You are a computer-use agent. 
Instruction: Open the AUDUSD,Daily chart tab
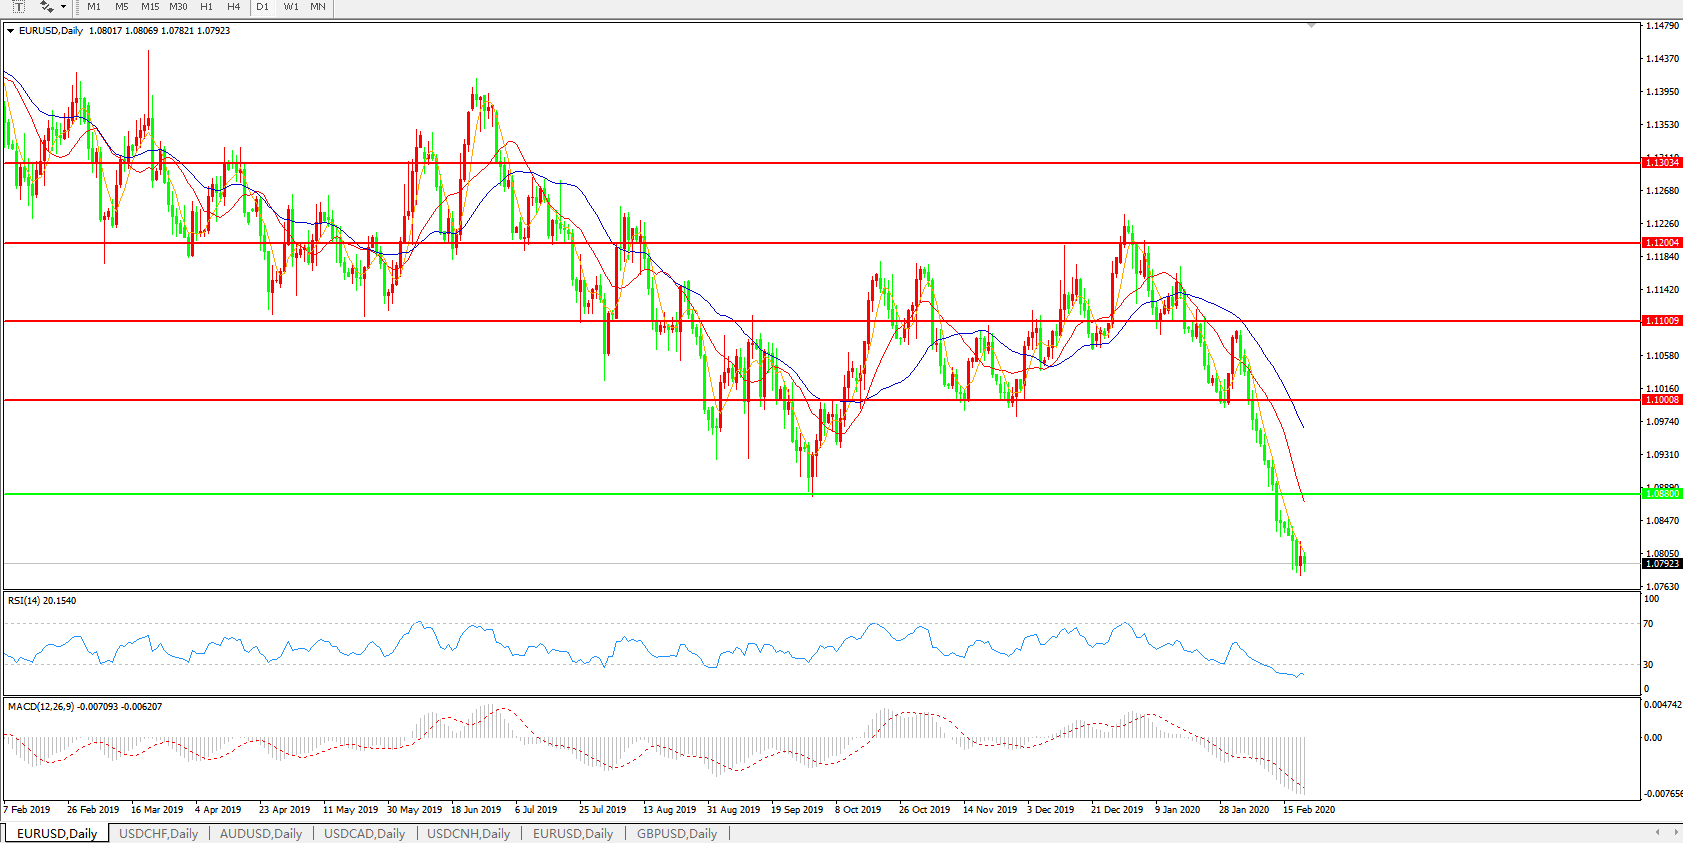260,833
